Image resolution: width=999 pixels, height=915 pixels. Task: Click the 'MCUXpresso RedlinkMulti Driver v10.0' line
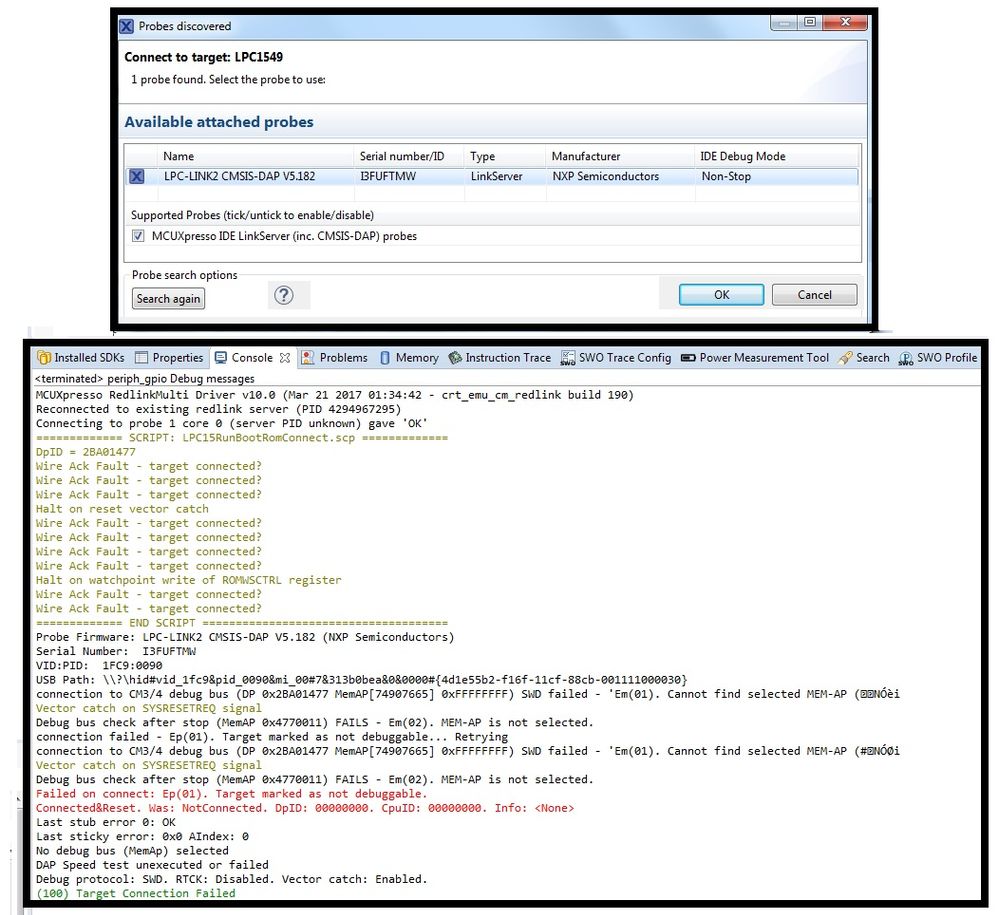pos(334,394)
